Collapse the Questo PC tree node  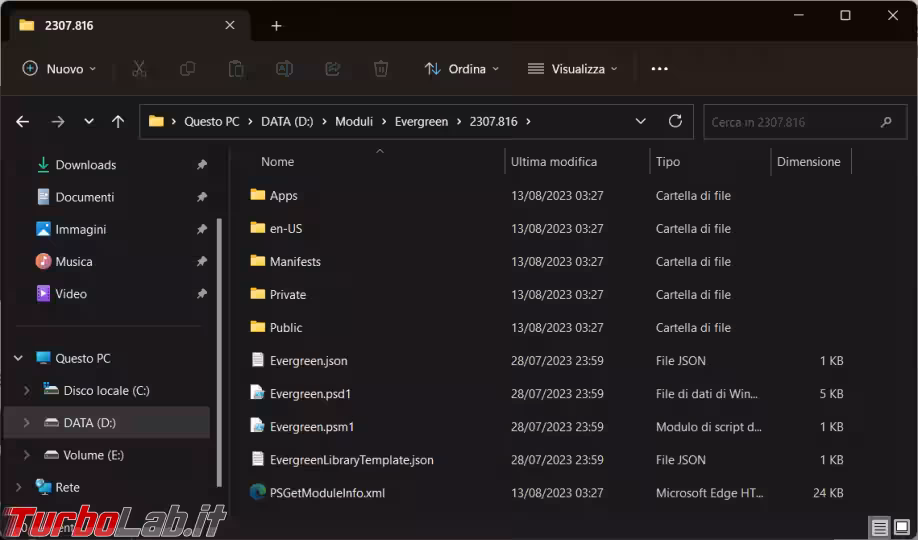[x=18, y=358]
